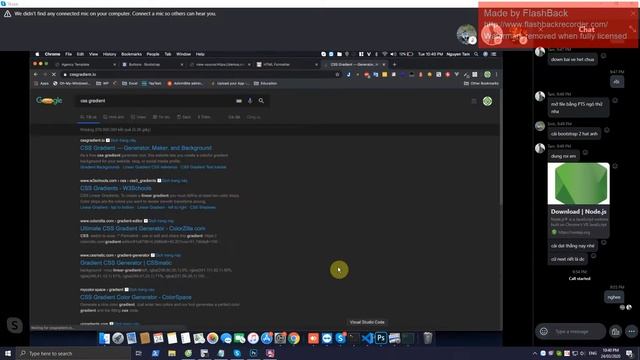Open Chrome's Edit menu
Screen dimensions: 640x360
click(80, 54)
